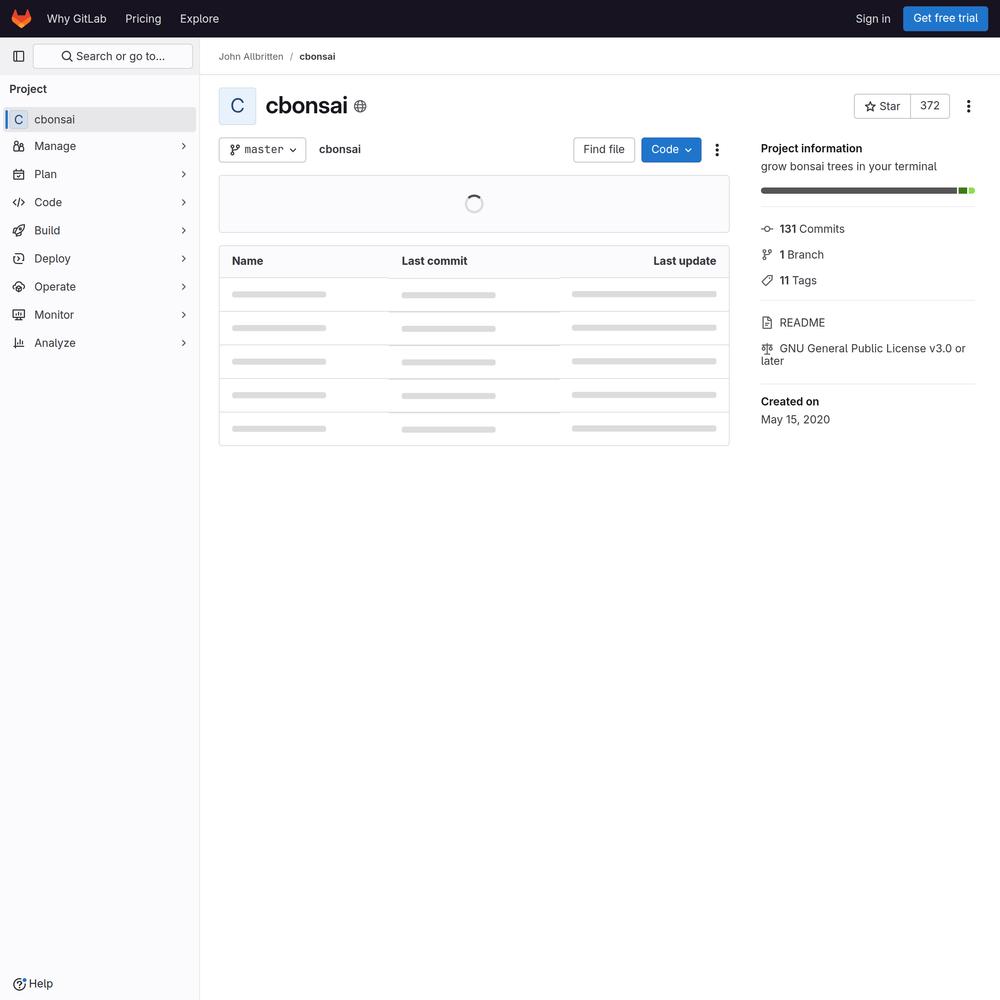Expand the Plan section chevron
Image resolution: width=1000 pixels, height=1000 pixels.
[184, 174]
